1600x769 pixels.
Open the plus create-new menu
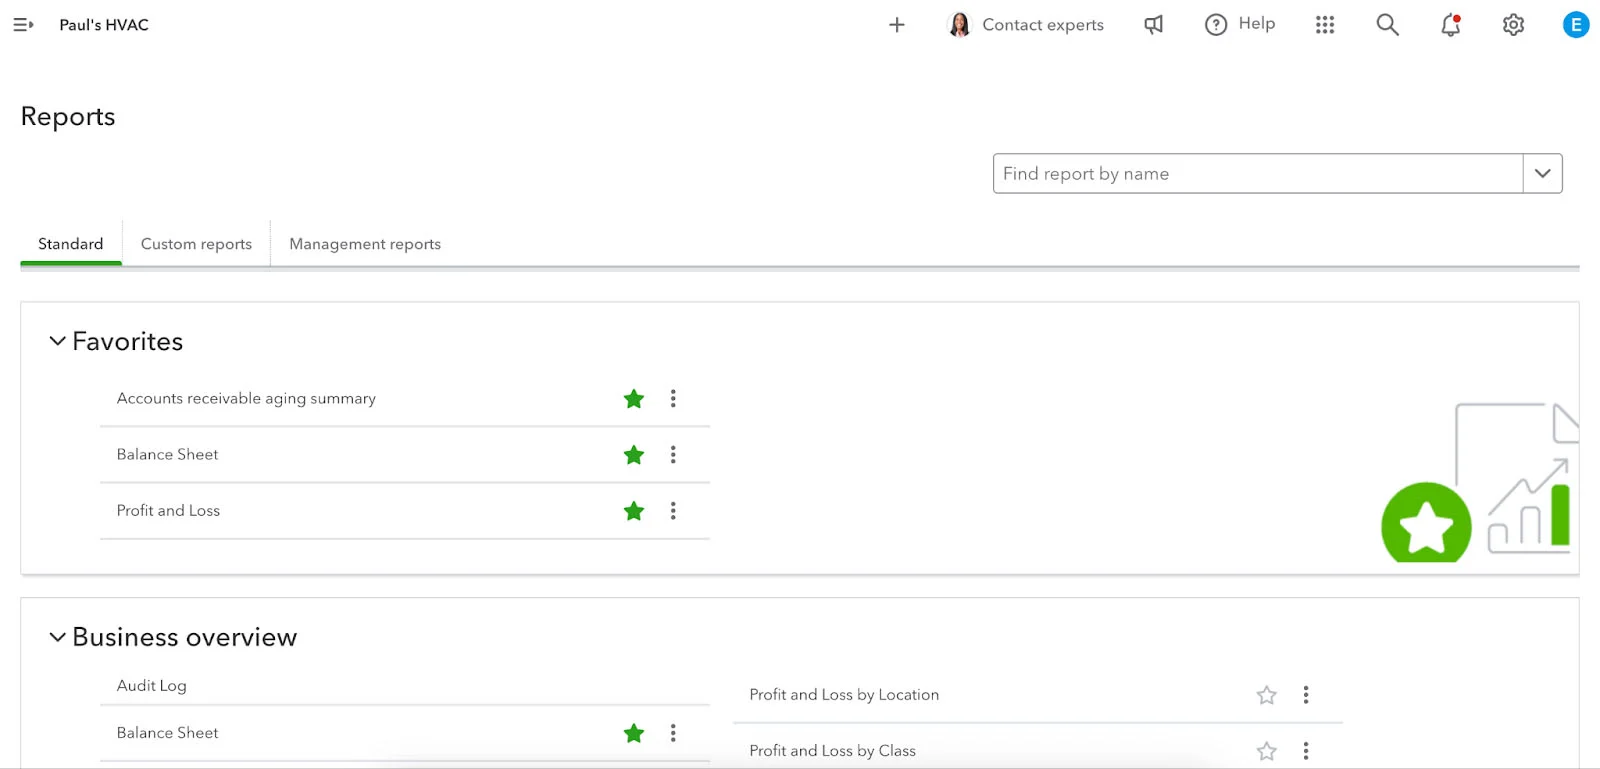click(x=897, y=25)
